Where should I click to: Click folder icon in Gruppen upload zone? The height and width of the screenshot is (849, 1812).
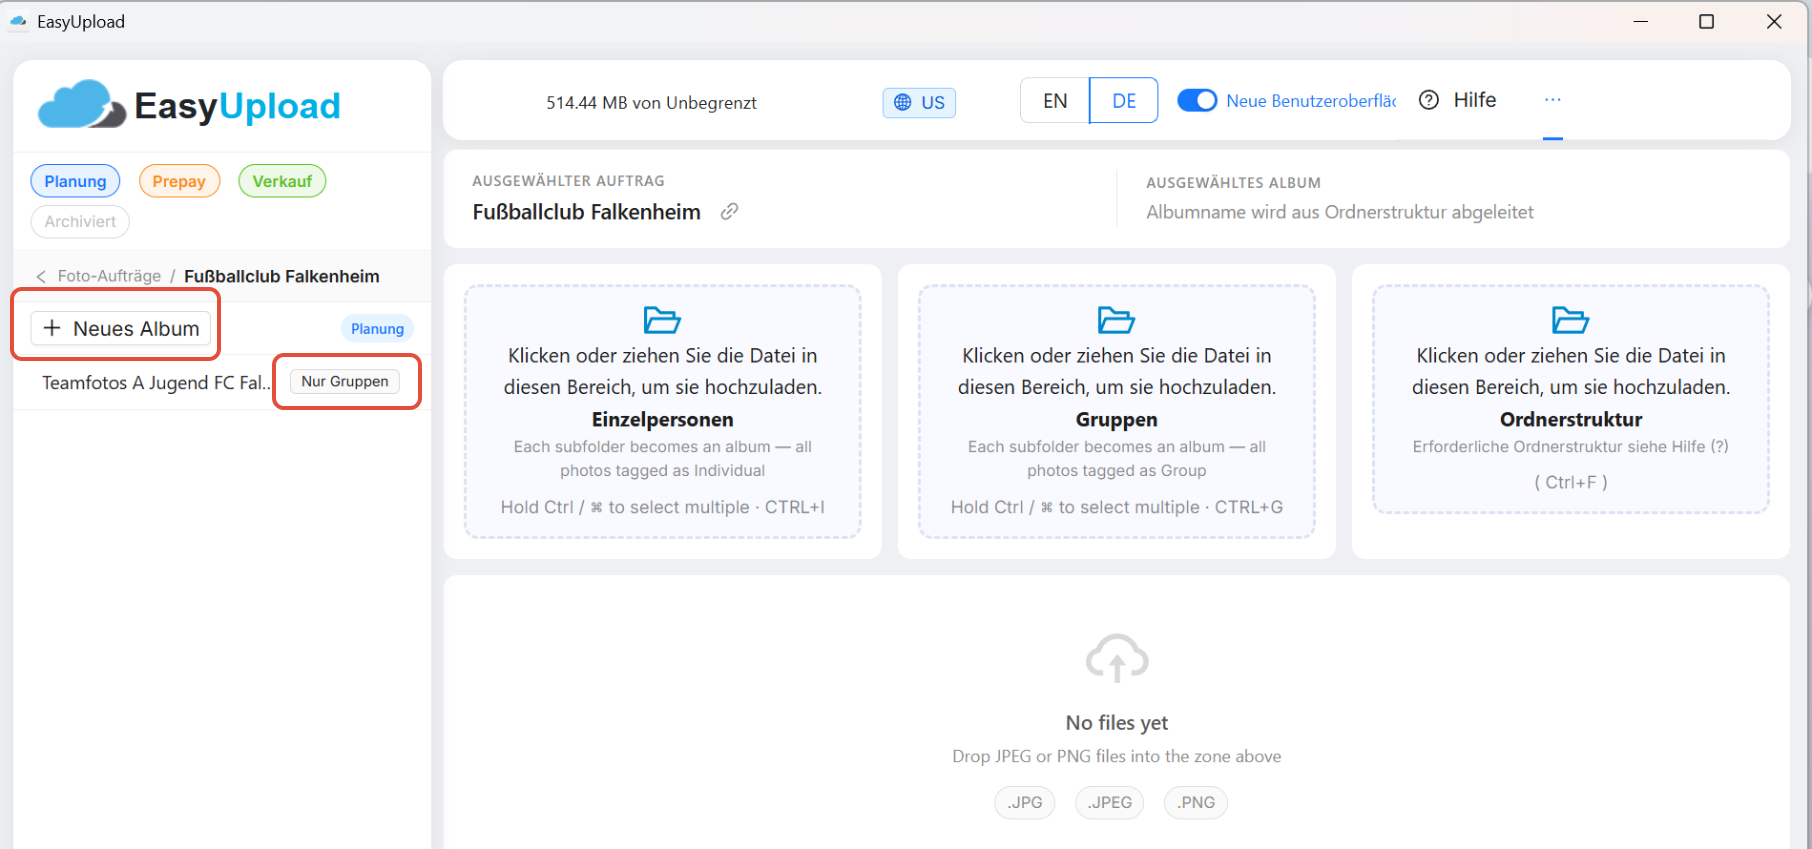[1116, 320]
